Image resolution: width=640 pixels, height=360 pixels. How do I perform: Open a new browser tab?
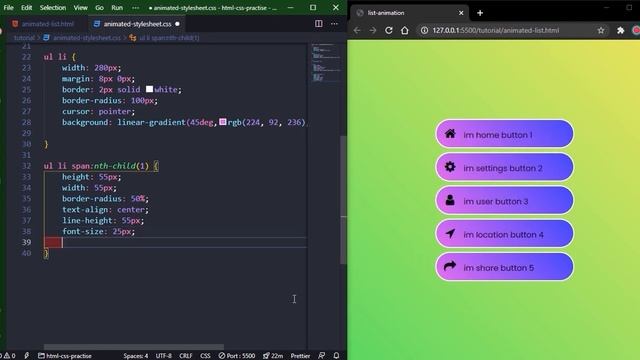(480, 13)
